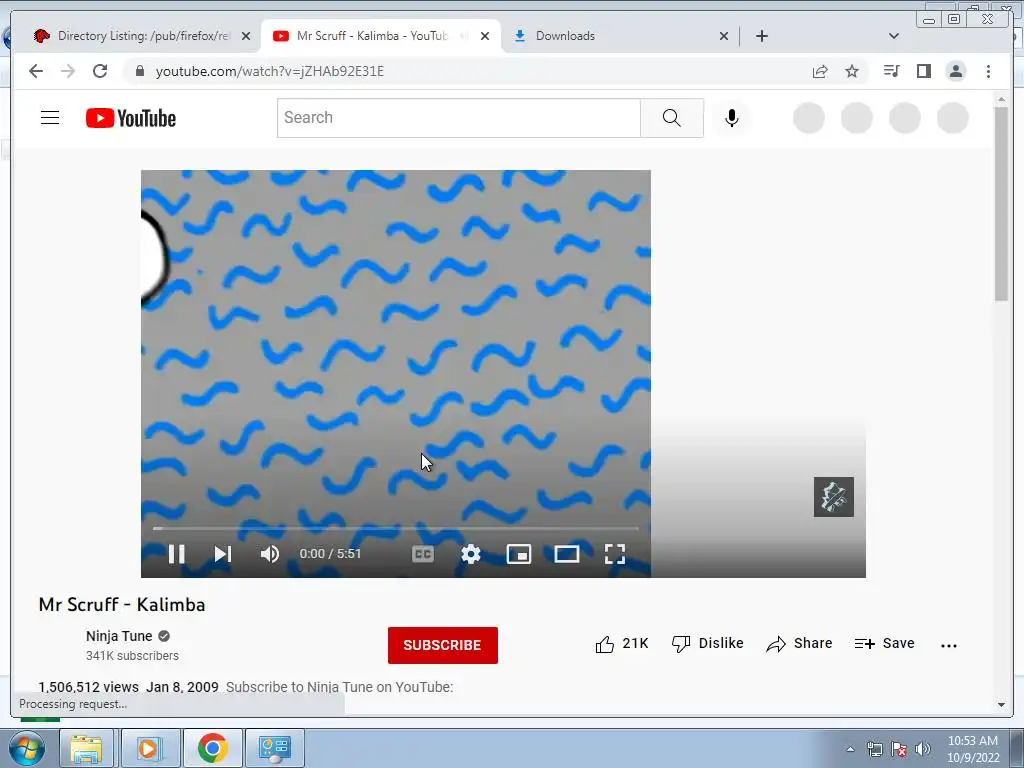The height and width of the screenshot is (768, 1024).
Task: Share the video
Action: pyautogui.click(x=799, y=644)
